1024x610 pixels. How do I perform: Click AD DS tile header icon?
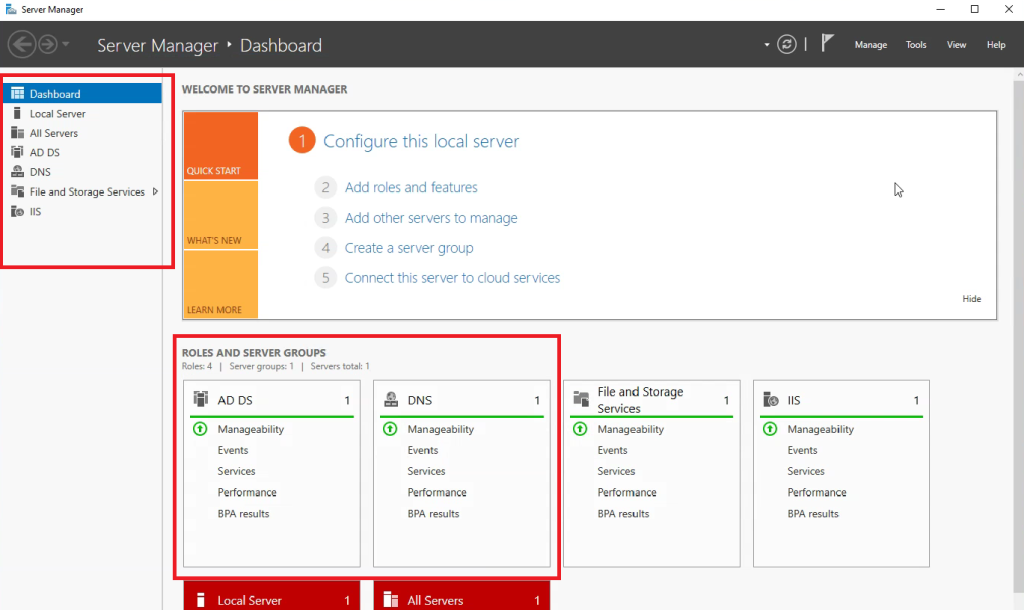[200, 399]
